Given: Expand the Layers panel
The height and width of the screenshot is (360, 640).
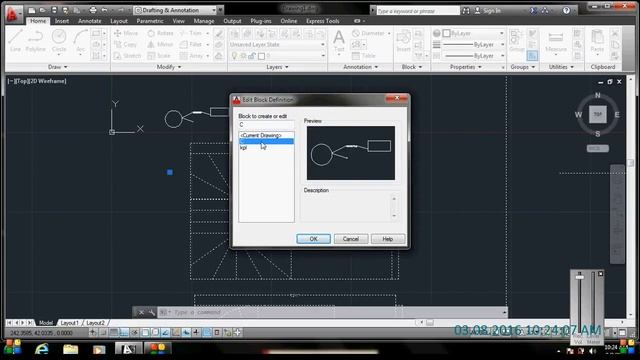Looking at the screenshot, I should pyautogui.click(x=277, y=67).
